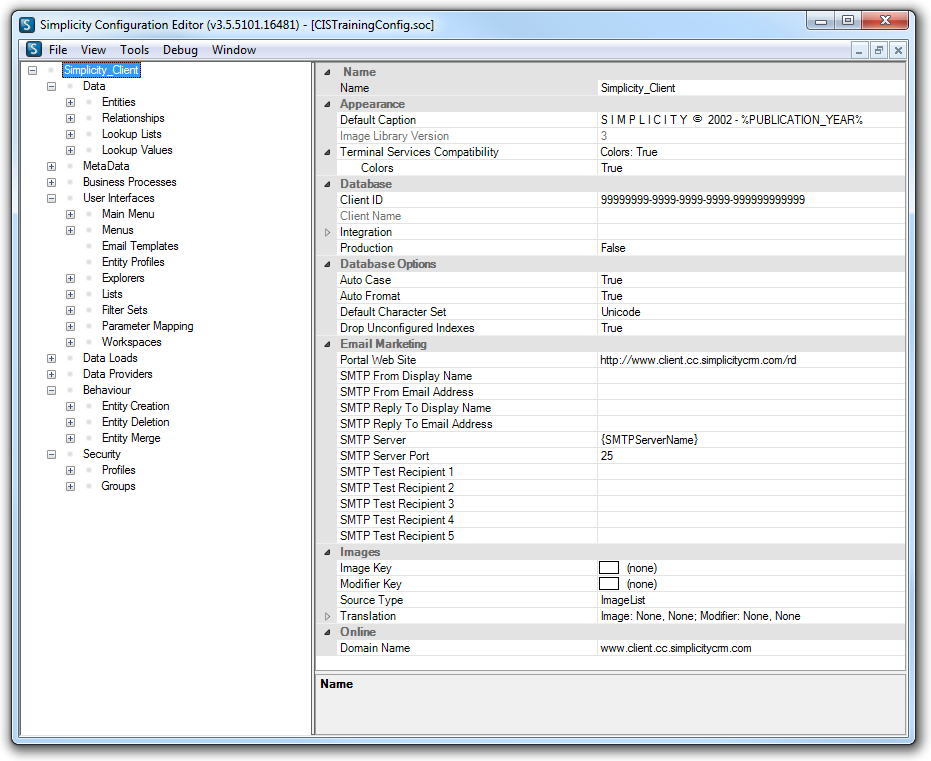Restore the inner document window
931x761 pixels.
(x=879, y=50)
